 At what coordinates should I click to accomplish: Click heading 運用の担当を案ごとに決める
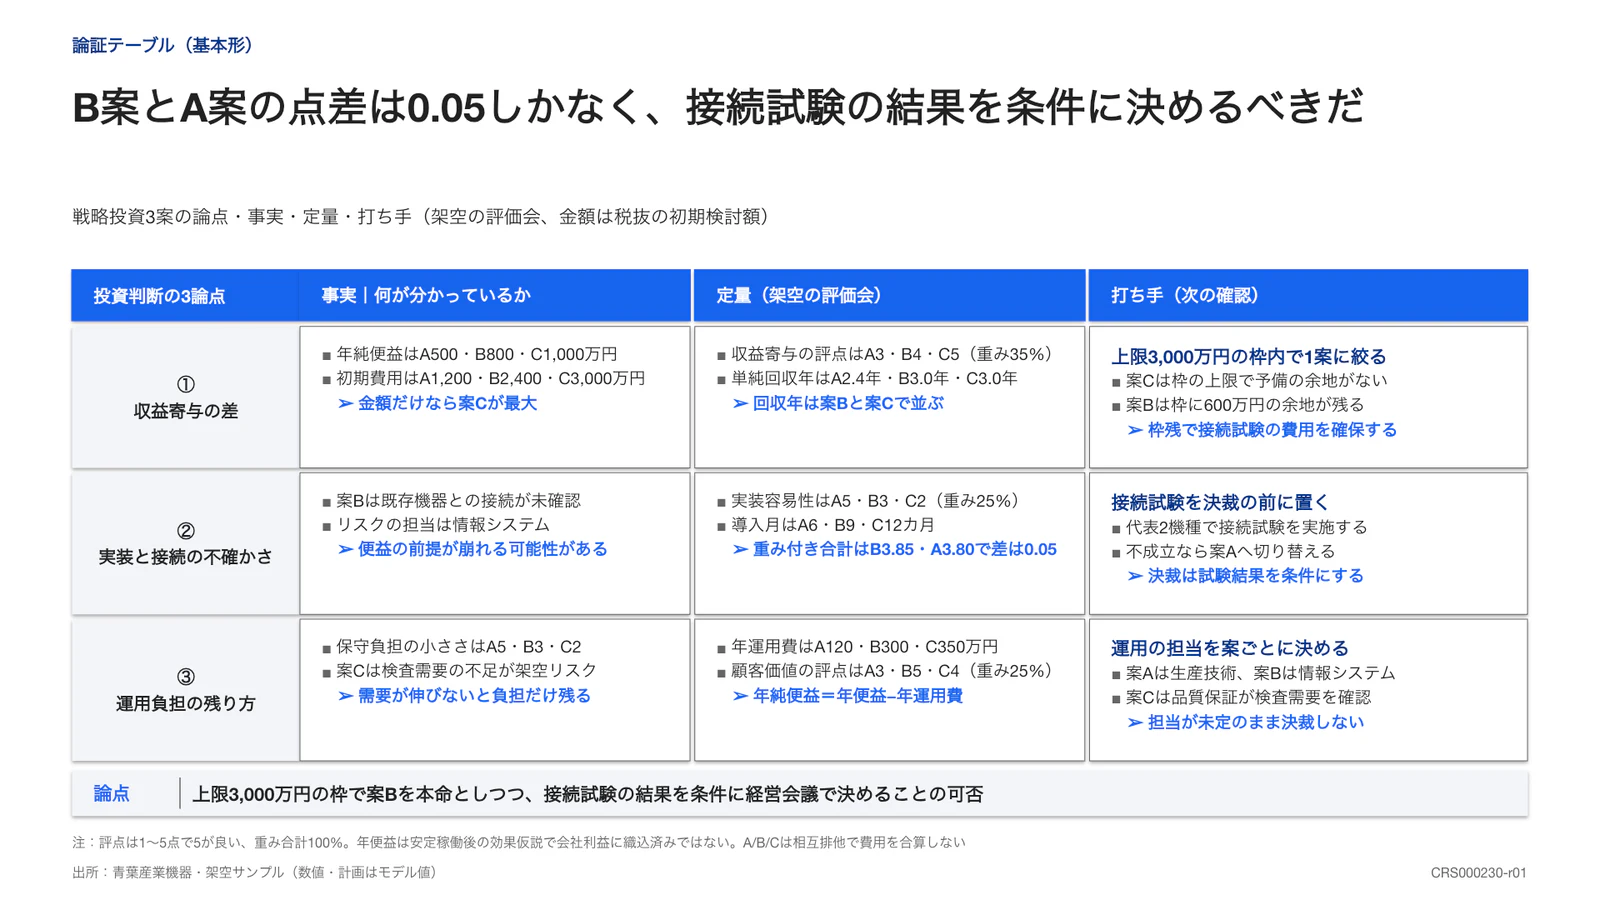[x=1230, y=648]
